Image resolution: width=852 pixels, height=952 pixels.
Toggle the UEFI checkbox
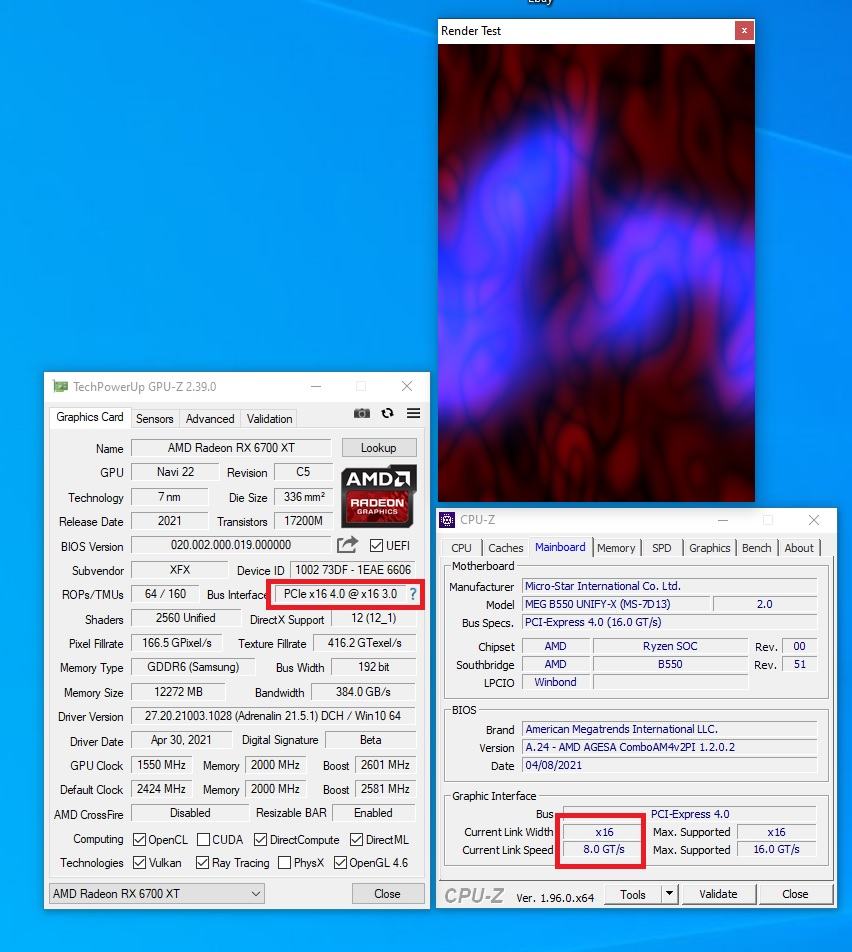click(x=377, y=545)
